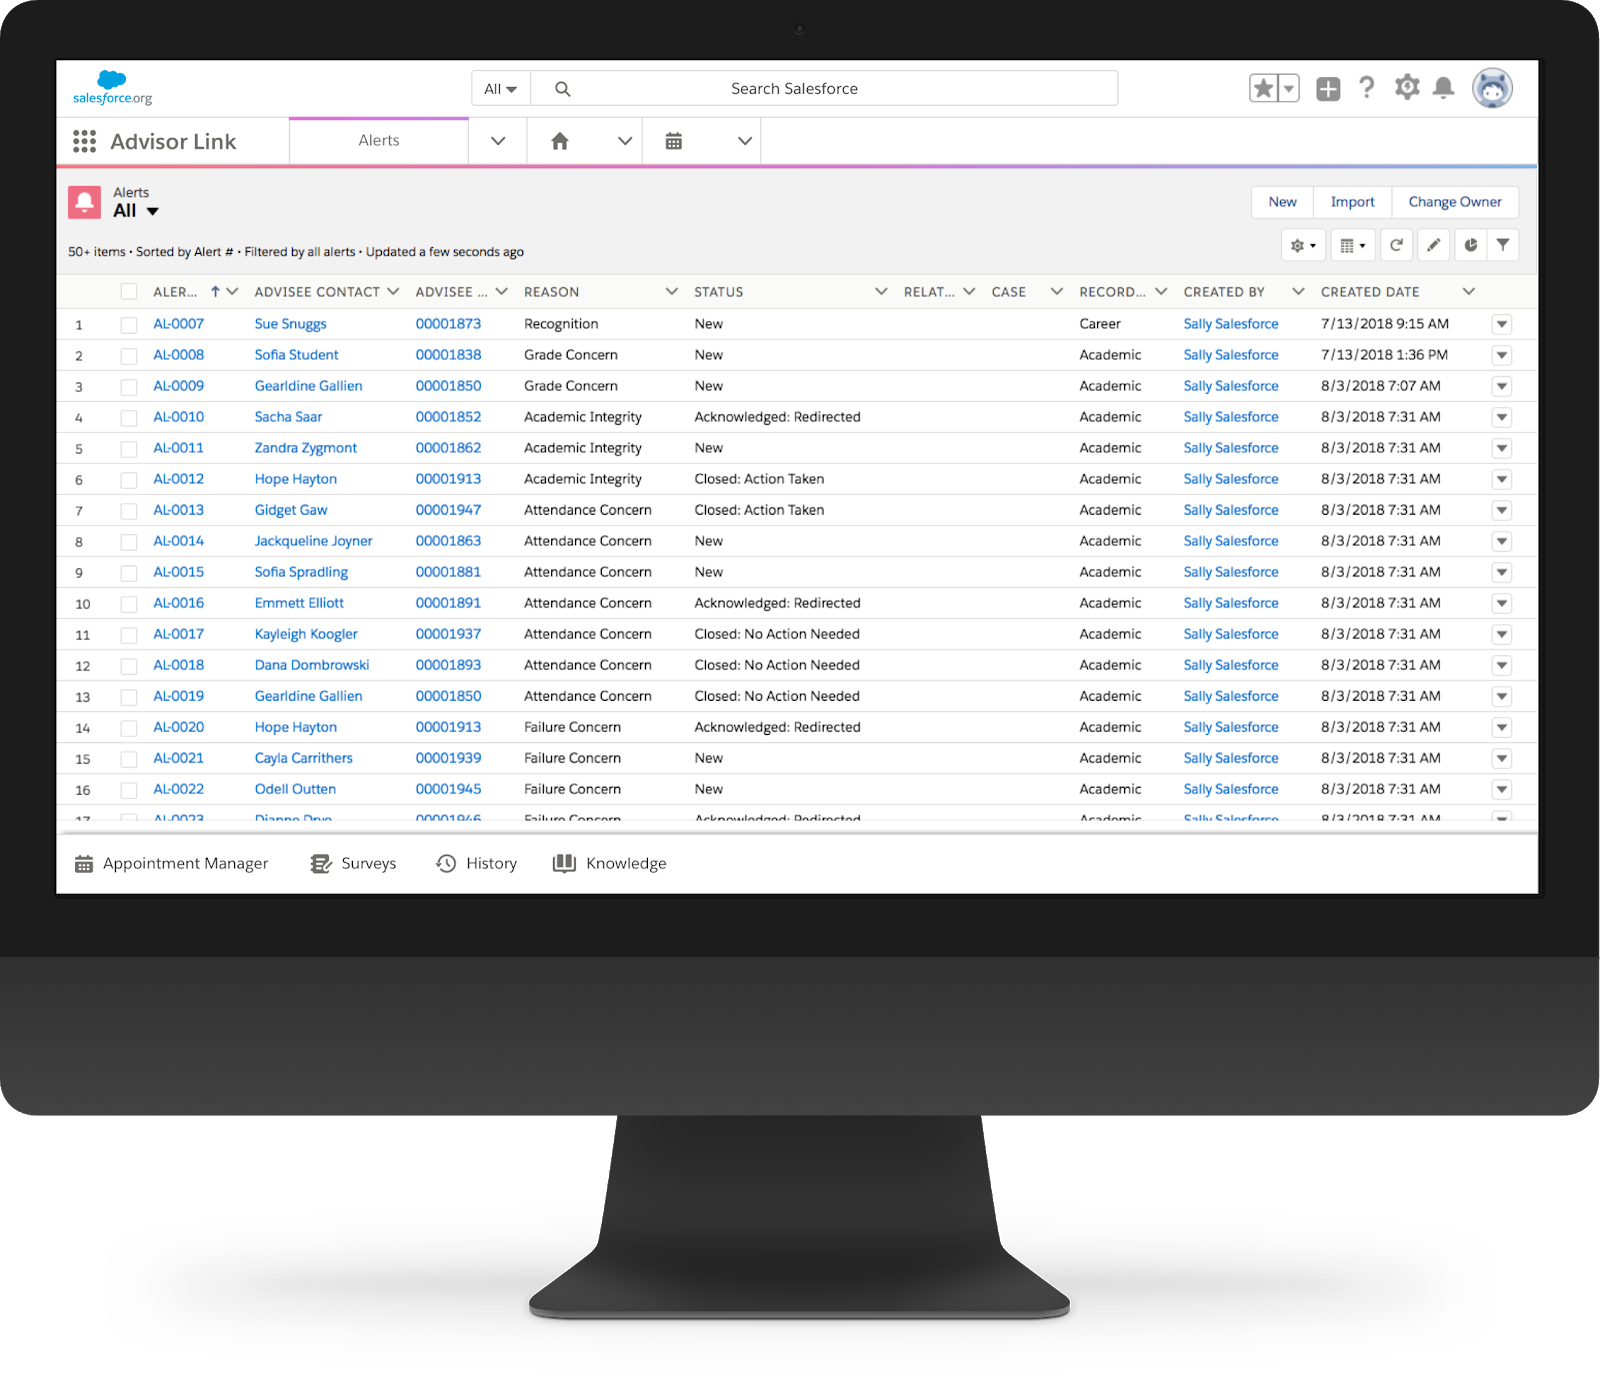Open Sue Snuggs advisee contact link
1600x1373 pixels.
(290, 324)
